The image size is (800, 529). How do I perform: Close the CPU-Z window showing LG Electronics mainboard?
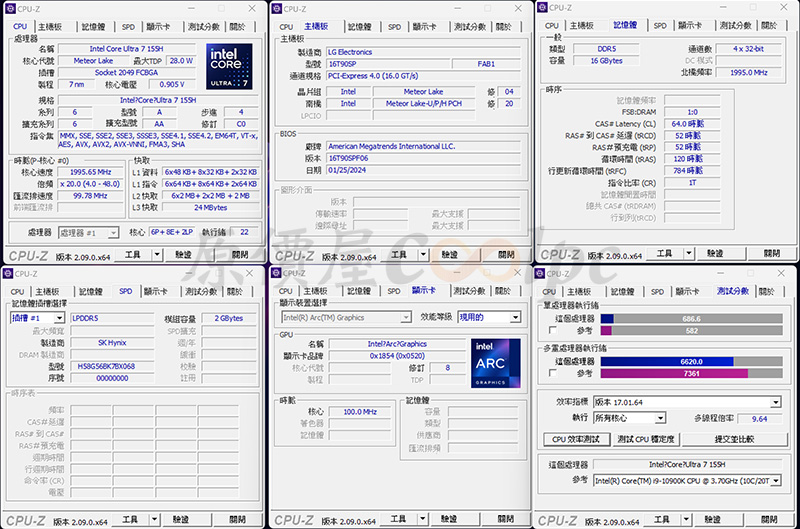pos(518,9)
